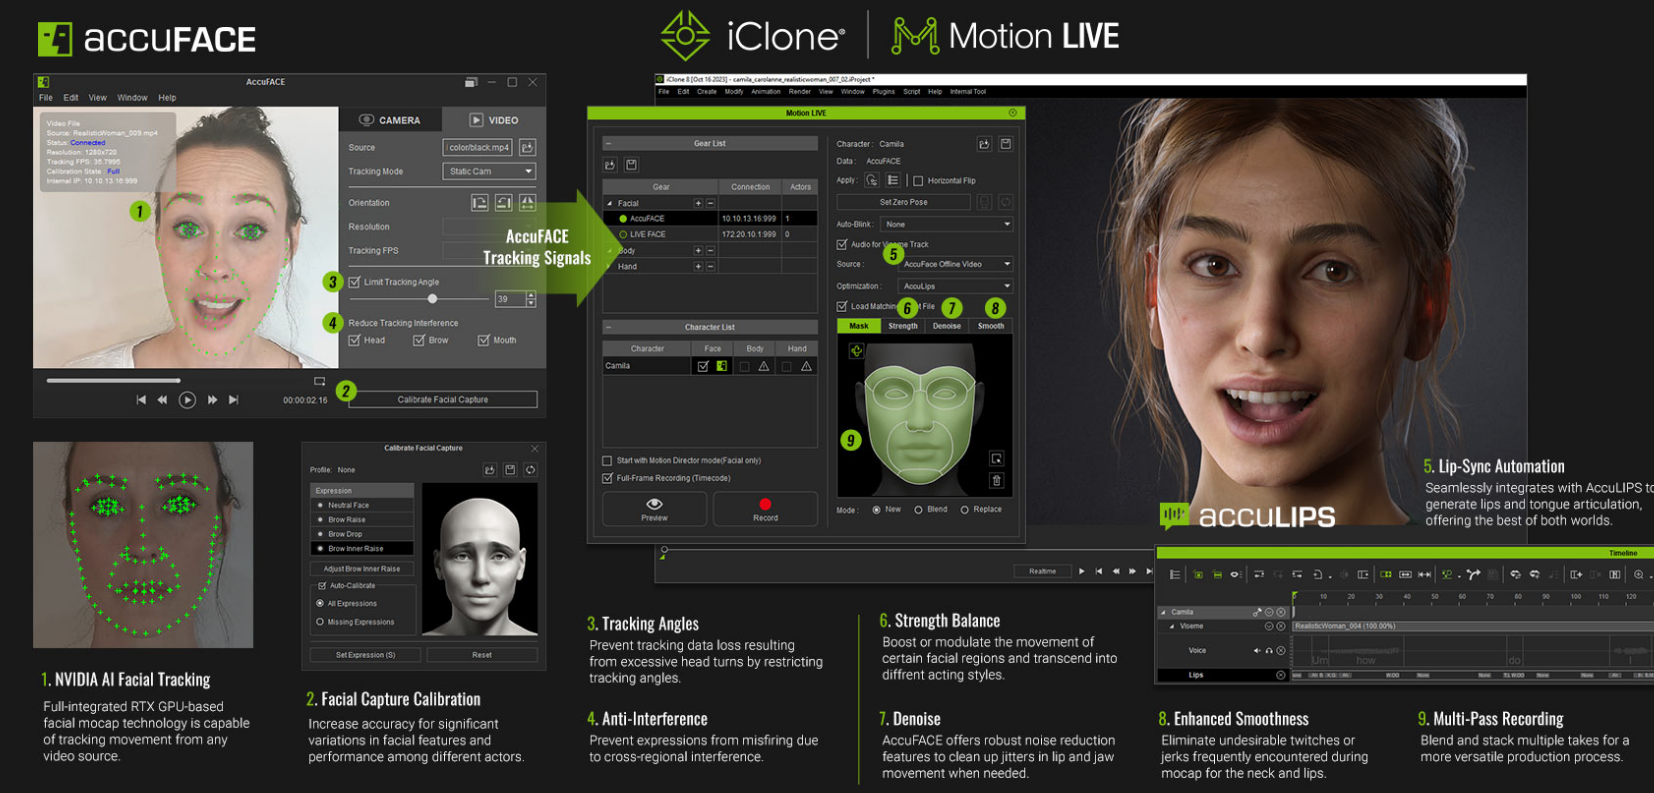Click Reset in calibration dialog
Image resolution: width=1654 pixels, height=793 pixels.
482,655
